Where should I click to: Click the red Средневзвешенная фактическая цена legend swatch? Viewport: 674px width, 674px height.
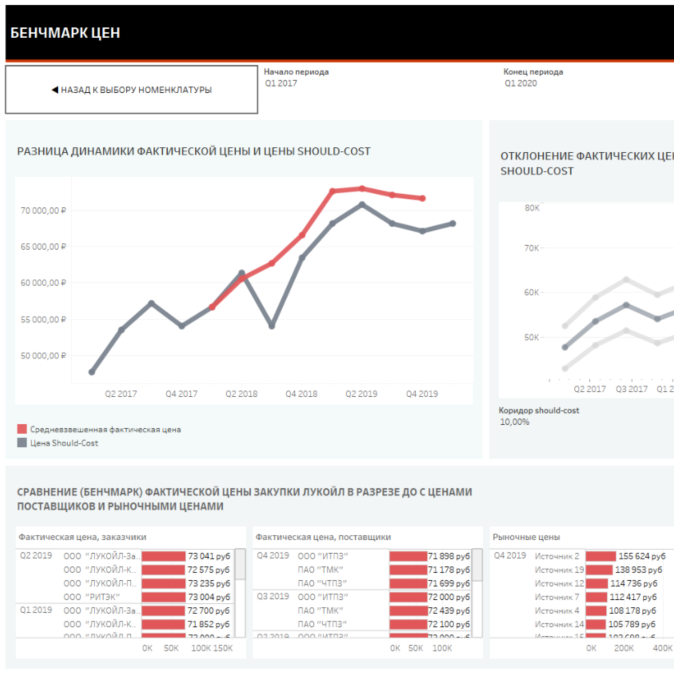click(22, 429)
